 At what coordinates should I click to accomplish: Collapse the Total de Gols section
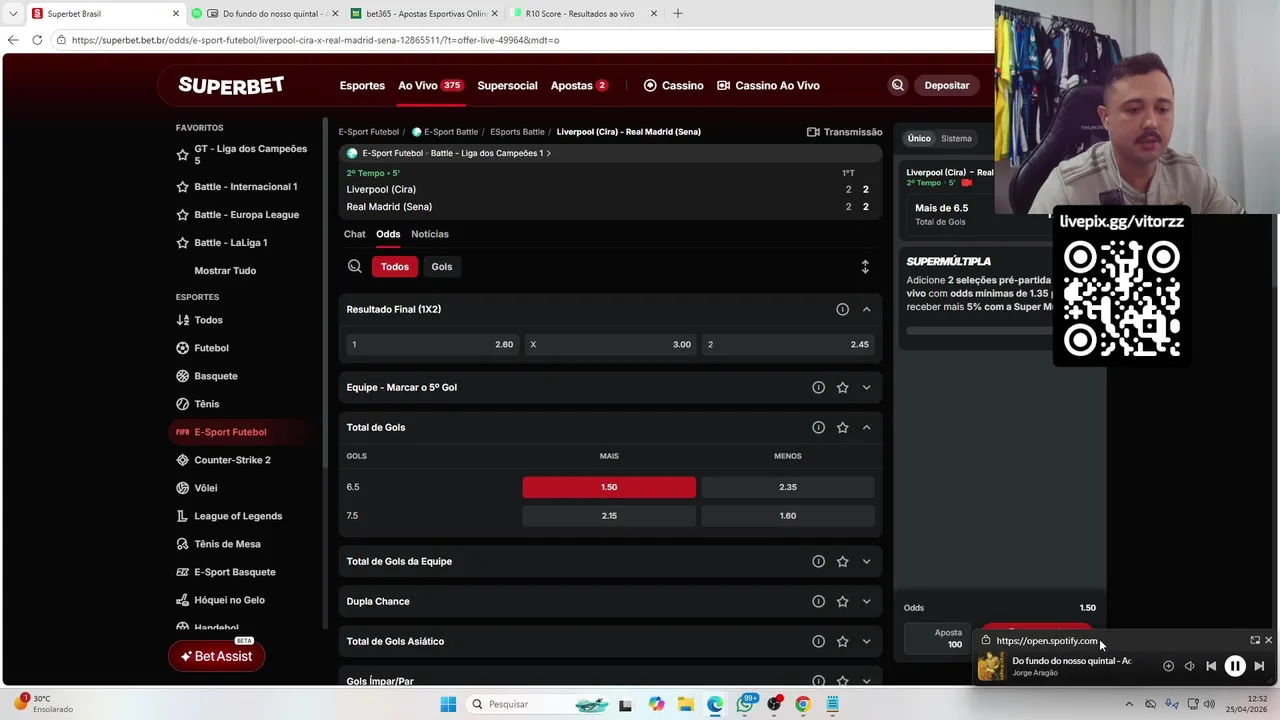coord(866,427)
